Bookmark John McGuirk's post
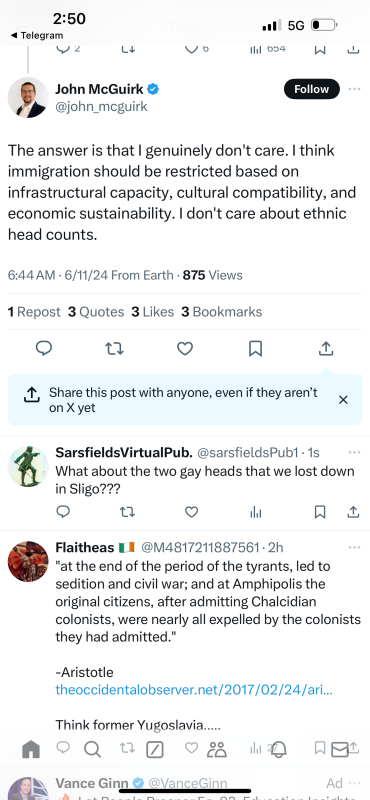 click(x=255, y=348)
